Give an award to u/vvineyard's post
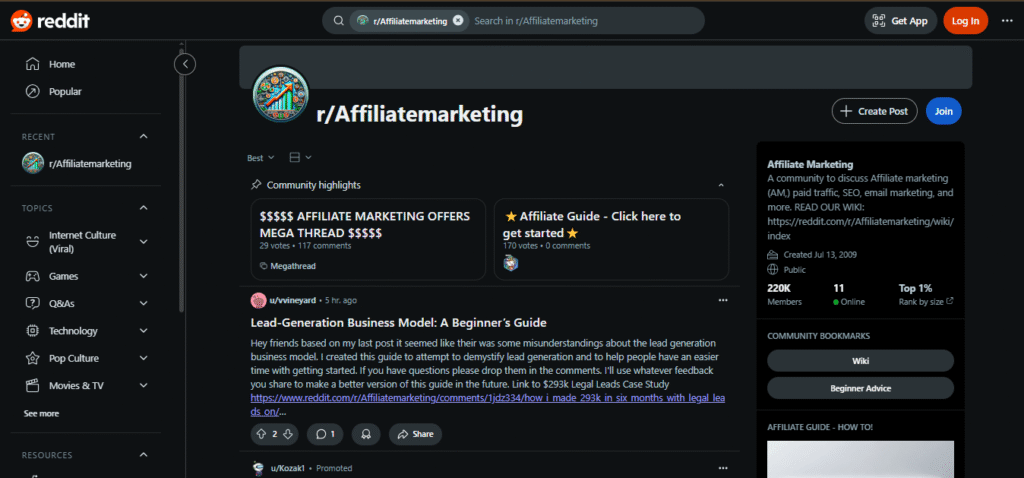This screenshot has height=478, width=1024. 366,434
